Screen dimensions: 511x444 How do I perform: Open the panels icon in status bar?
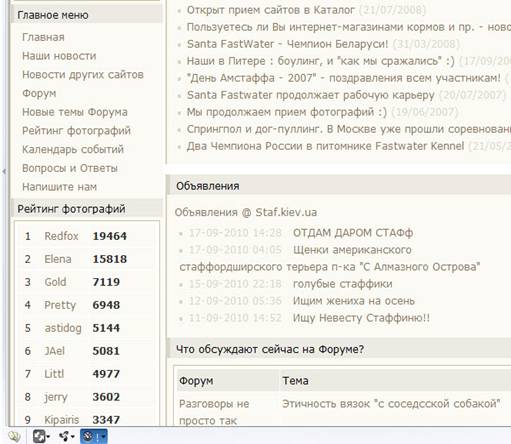[14, 436]
